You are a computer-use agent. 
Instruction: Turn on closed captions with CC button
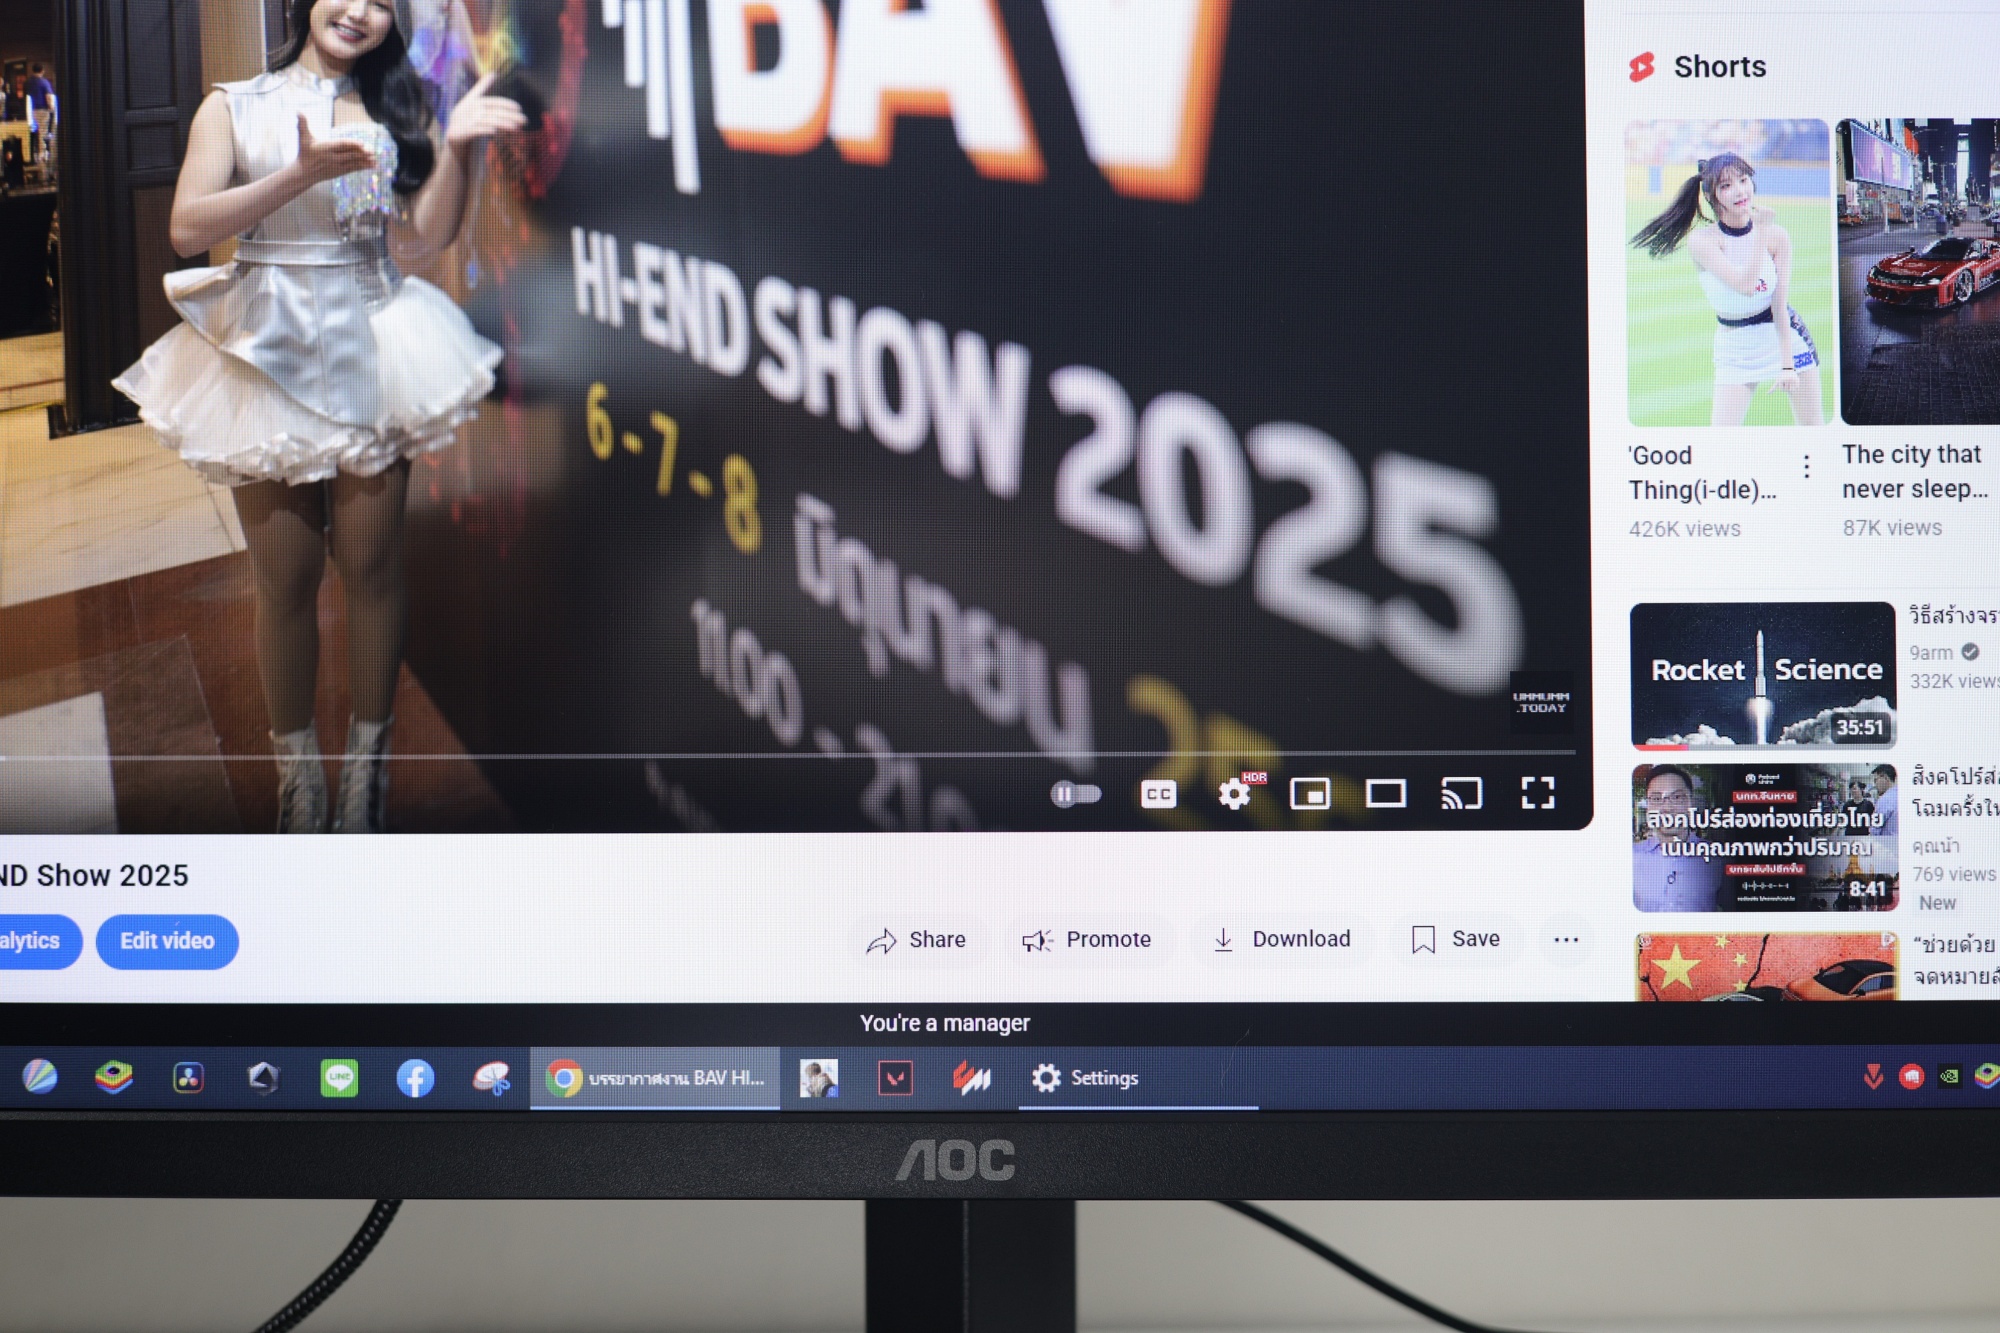[1158, 794]
